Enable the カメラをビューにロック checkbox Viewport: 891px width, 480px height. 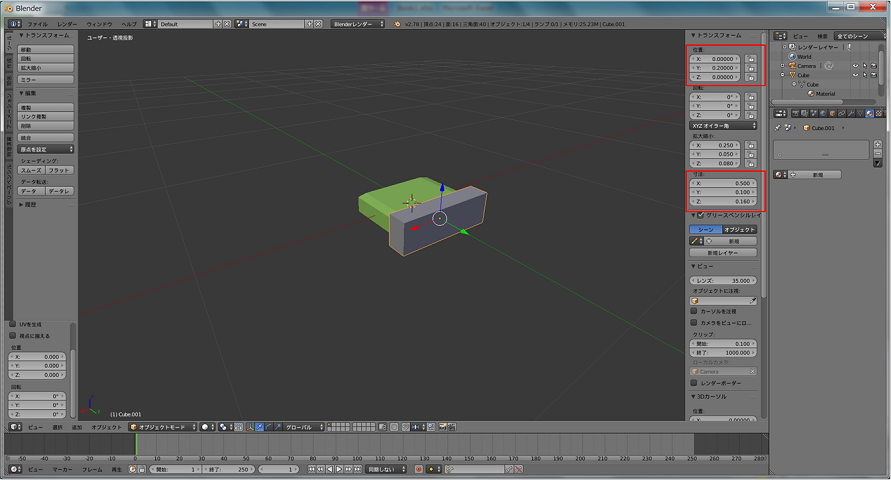point(695,323)
